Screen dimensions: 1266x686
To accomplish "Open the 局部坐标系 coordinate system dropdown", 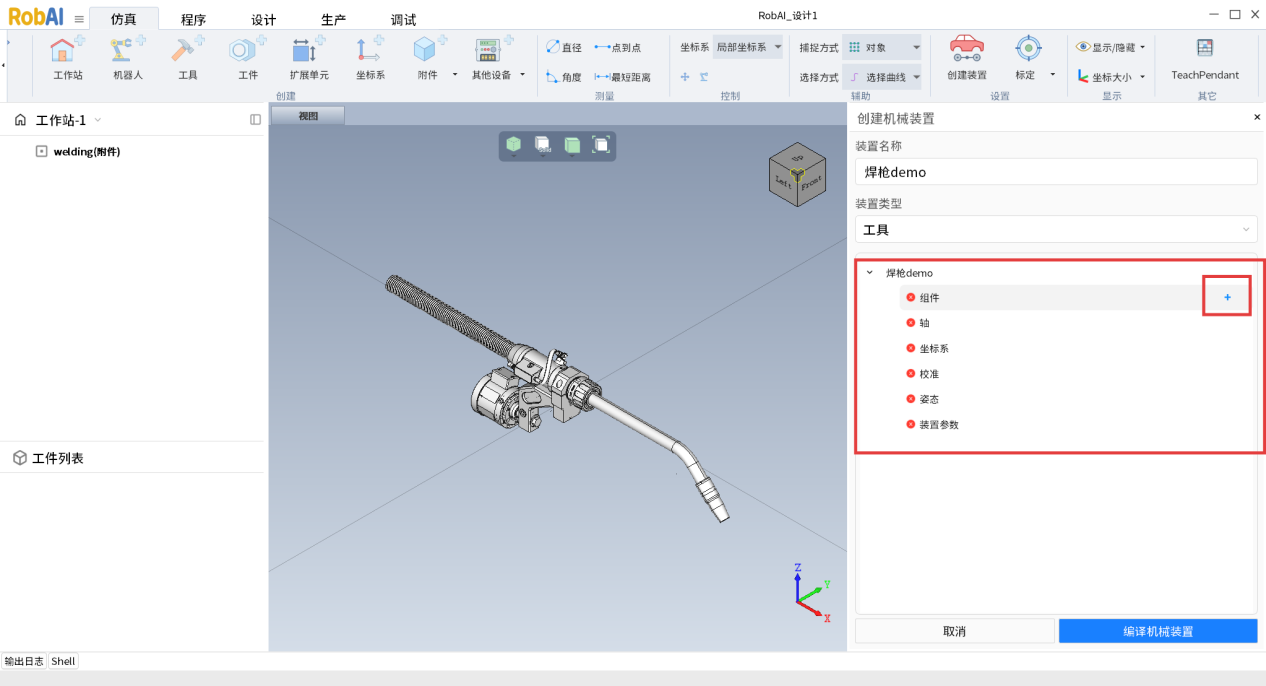I will pyautogui.click(x=748, y=47).
